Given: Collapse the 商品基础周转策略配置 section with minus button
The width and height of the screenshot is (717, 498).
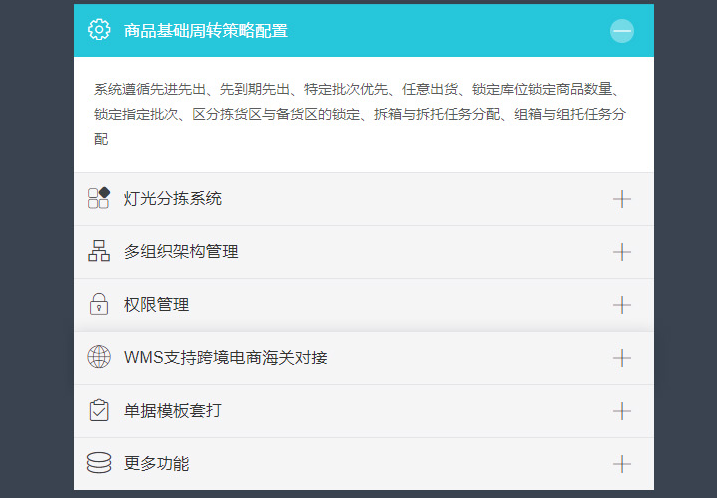Looking at the screenshot, I should coord(621,31).
